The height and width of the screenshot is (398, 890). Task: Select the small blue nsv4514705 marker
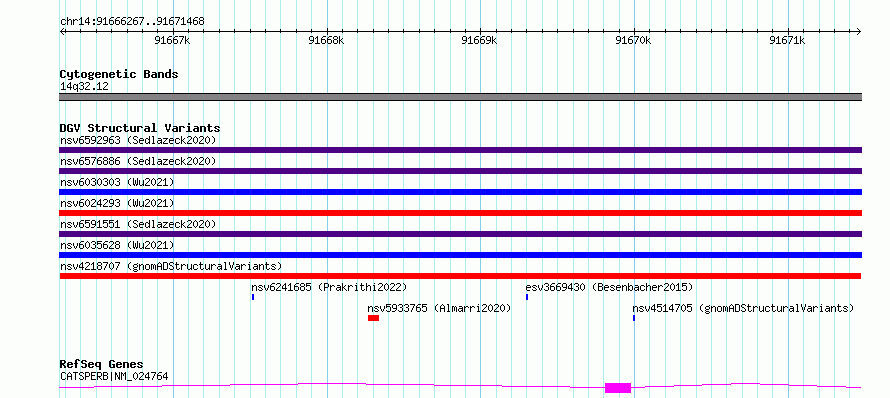[633, 318]
